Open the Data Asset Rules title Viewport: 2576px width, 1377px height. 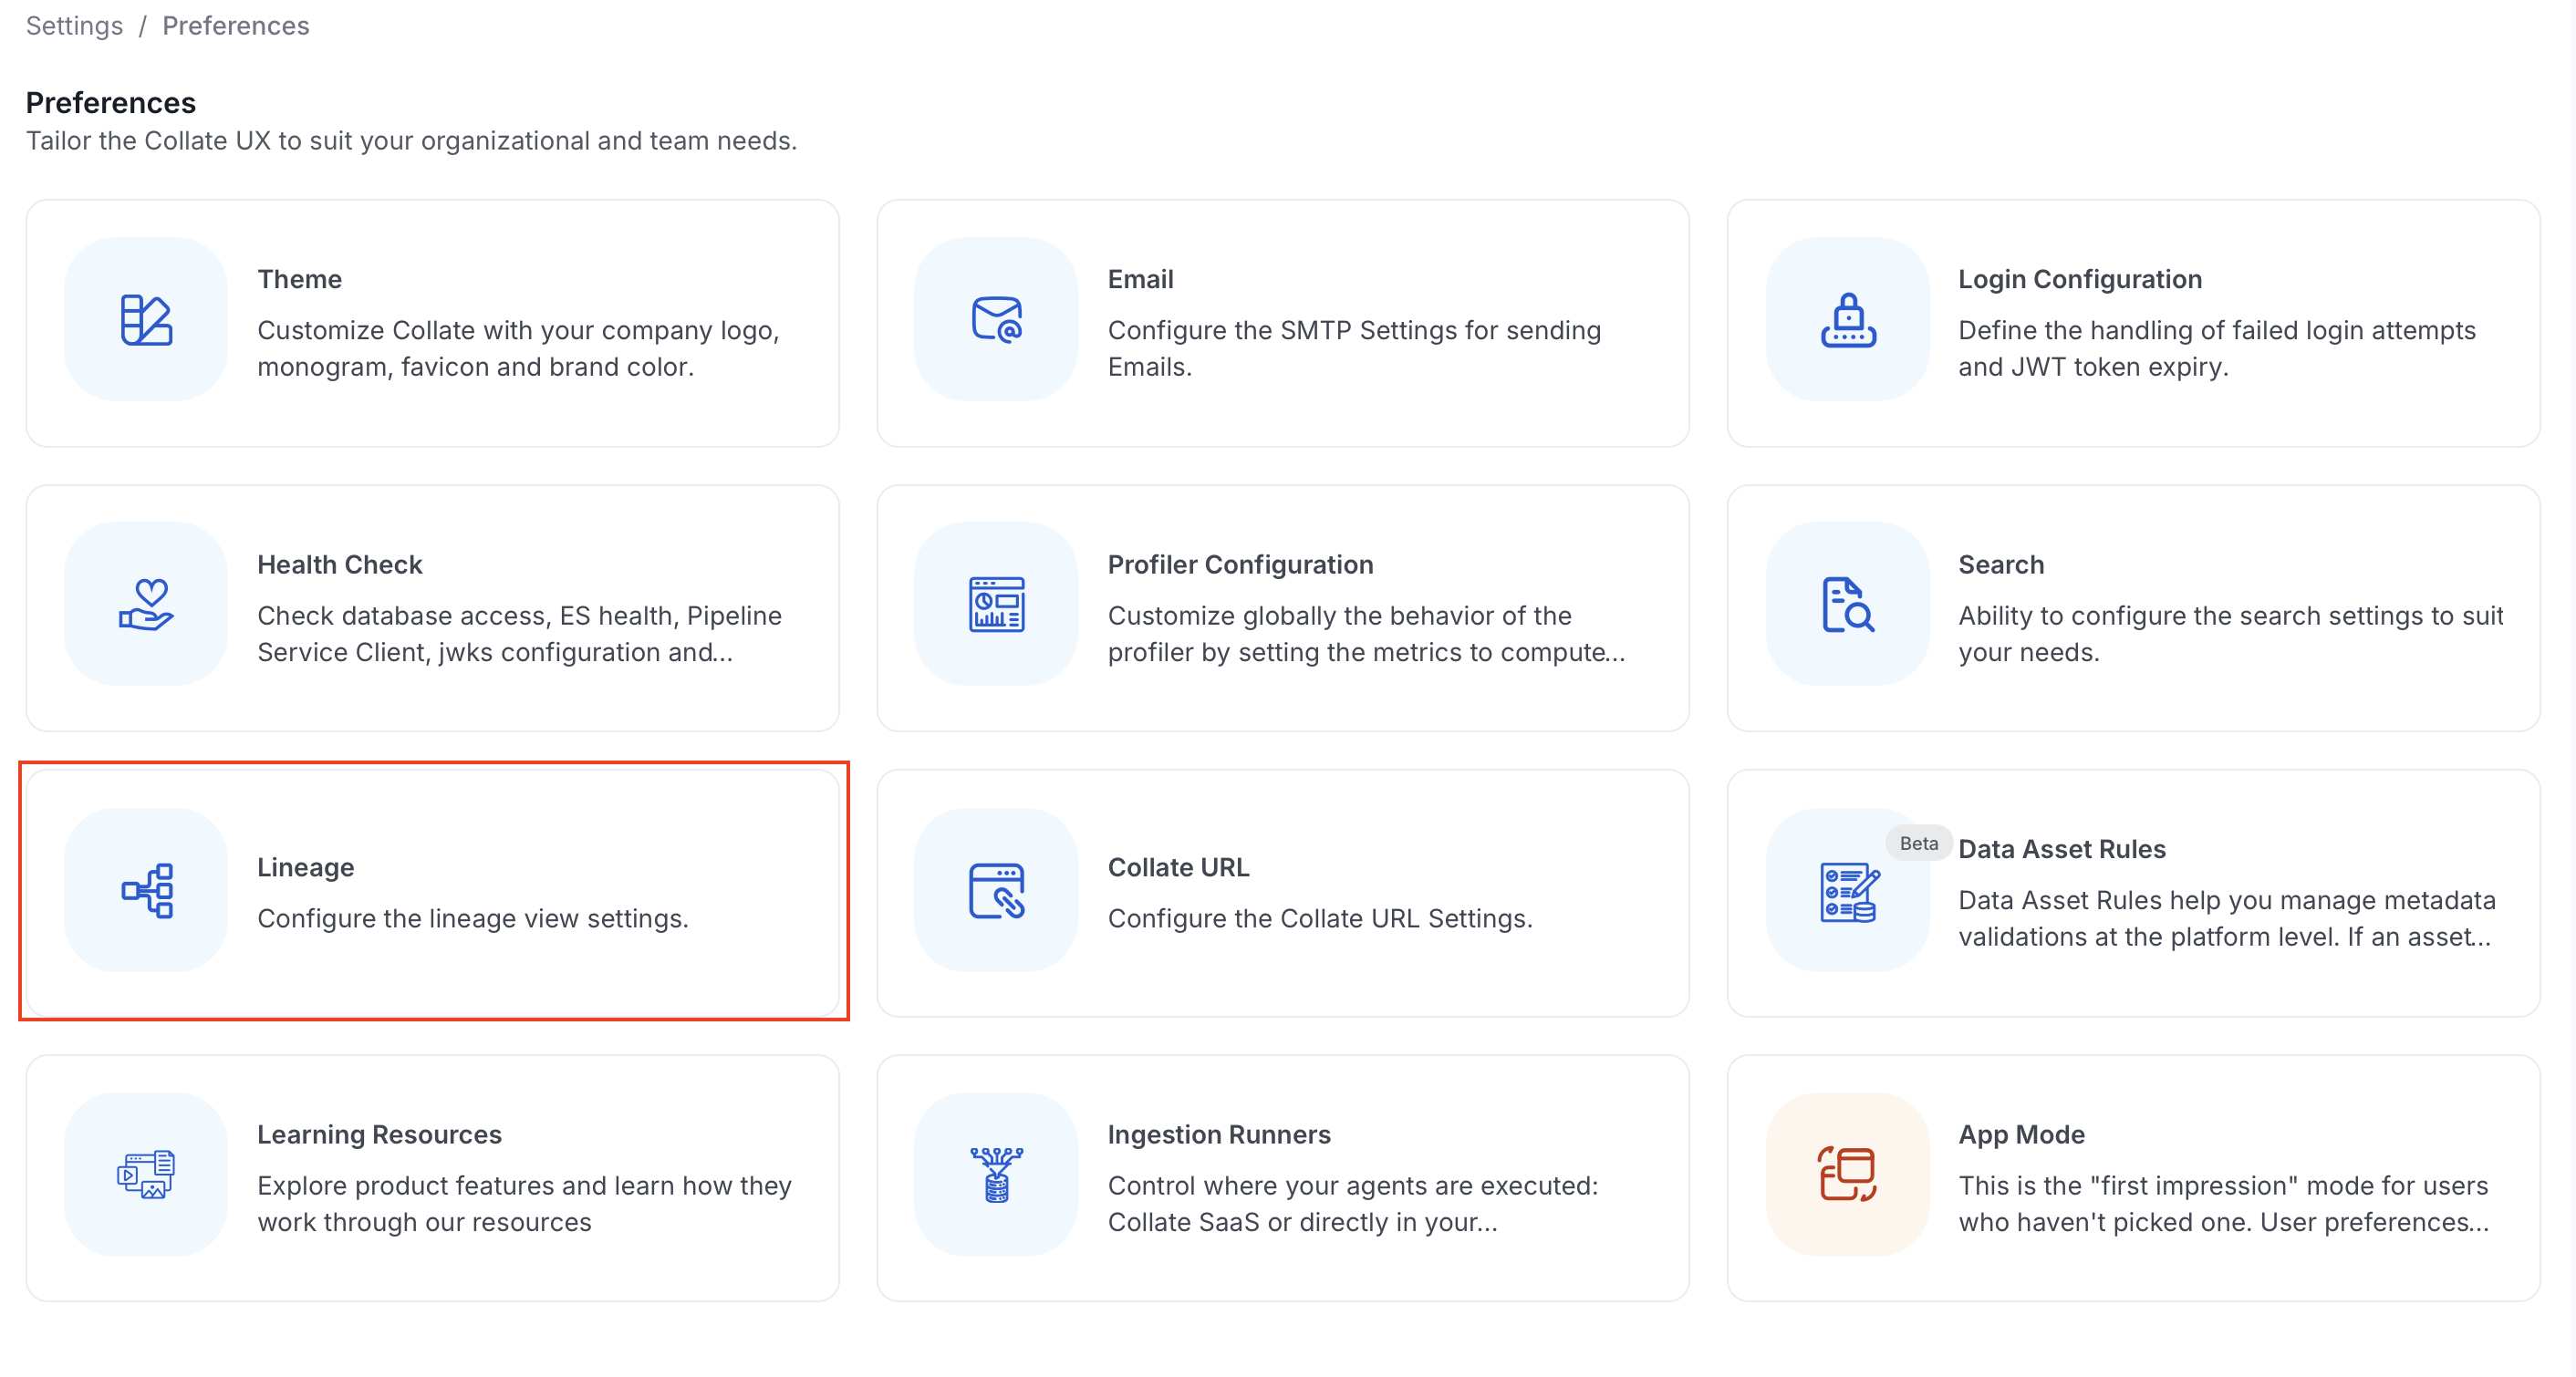[x=2061, y=849]
